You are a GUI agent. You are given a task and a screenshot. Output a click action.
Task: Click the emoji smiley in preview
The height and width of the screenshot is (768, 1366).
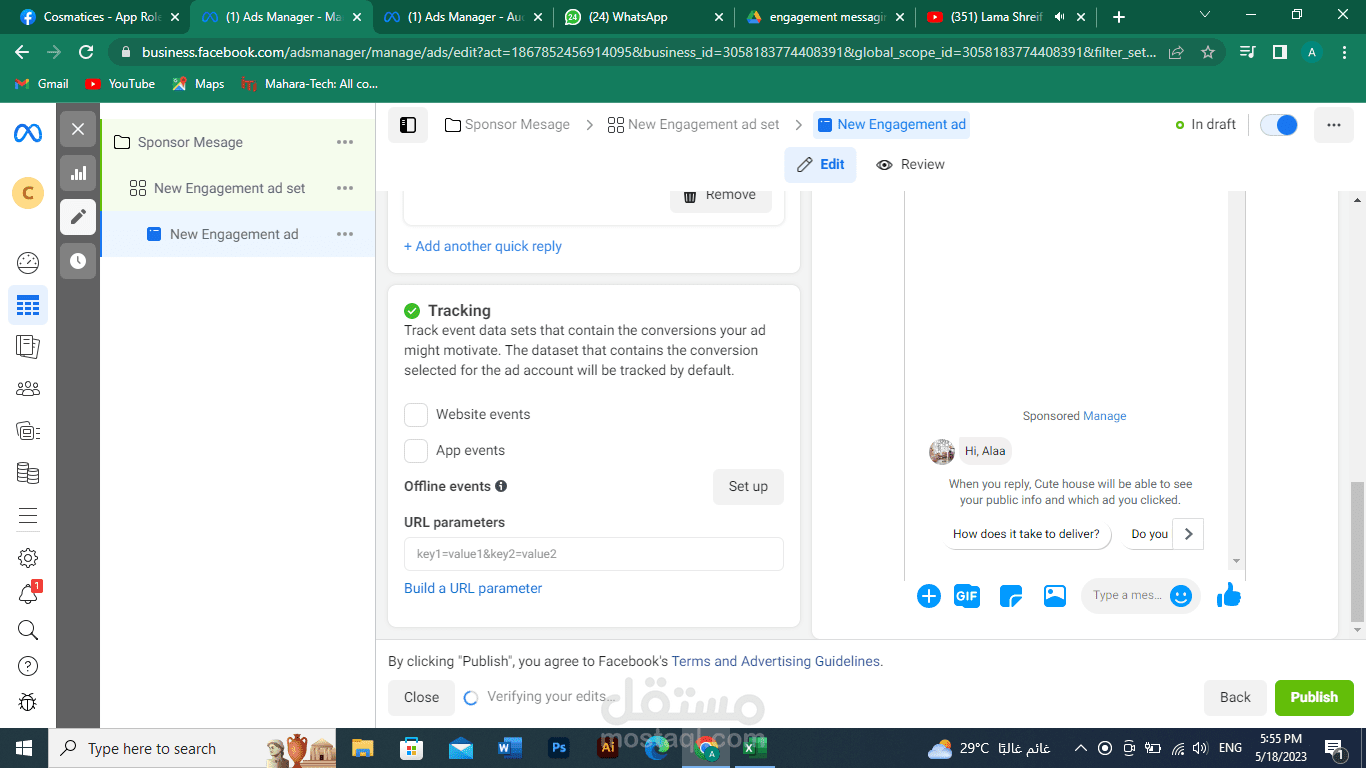[1181, 596]
